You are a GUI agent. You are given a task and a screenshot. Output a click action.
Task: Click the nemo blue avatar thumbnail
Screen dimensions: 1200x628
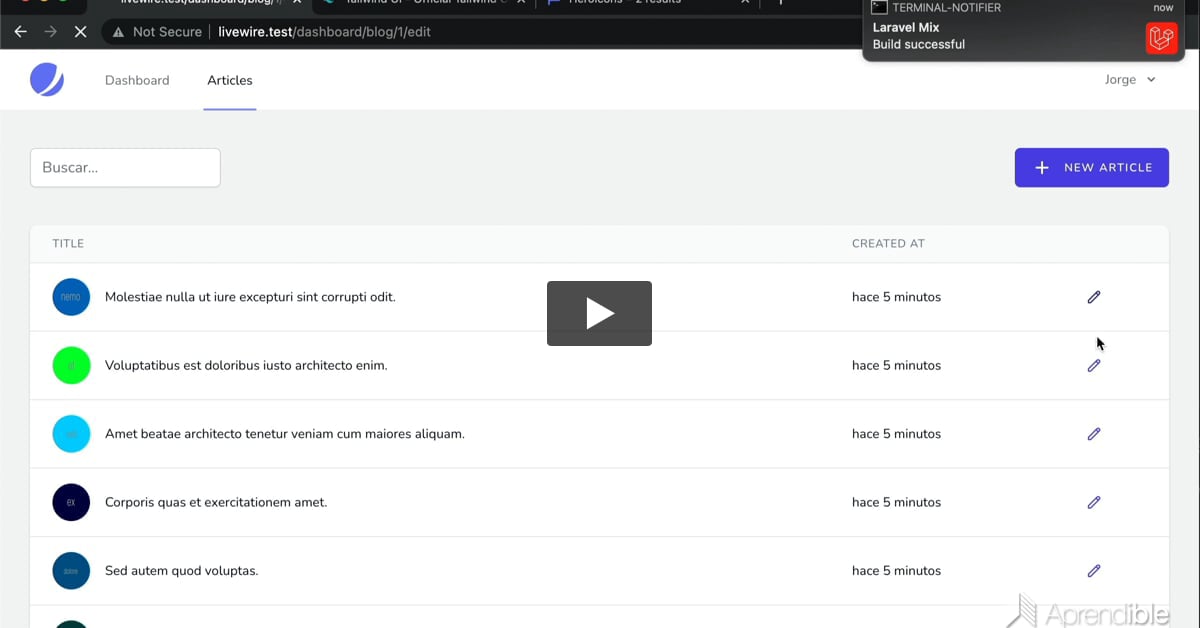point(71,297)
